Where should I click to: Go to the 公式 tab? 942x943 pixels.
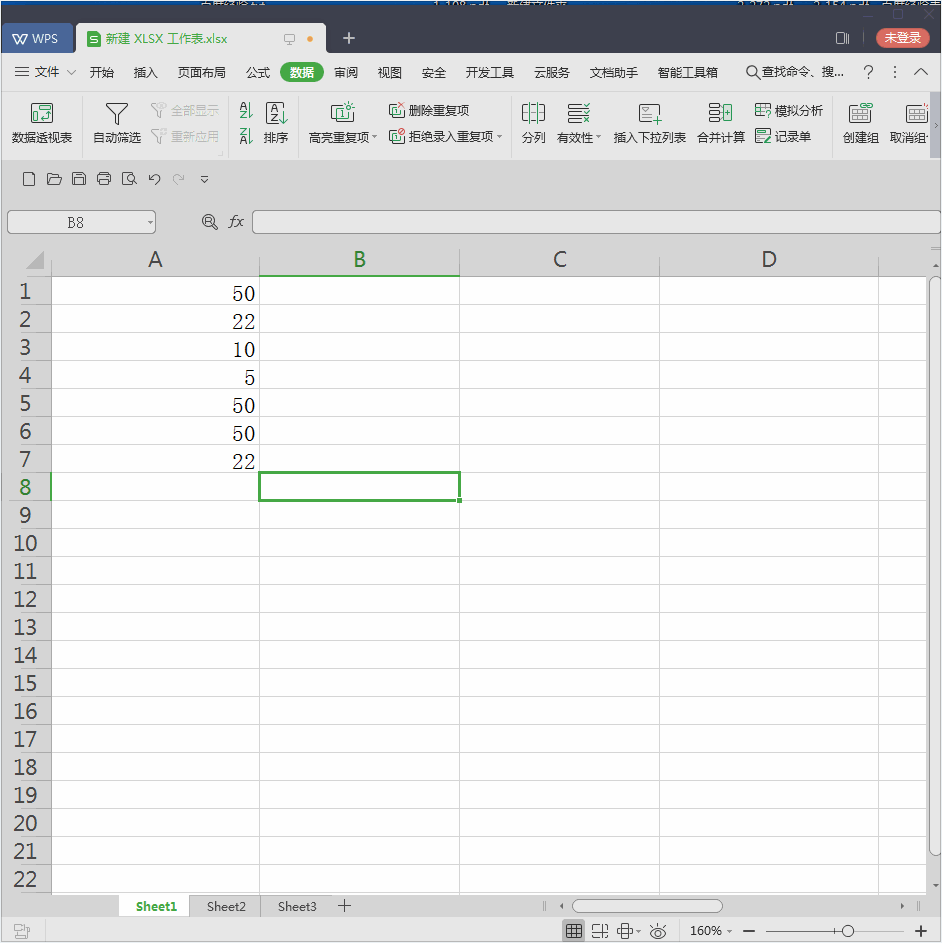coord(257,72)
